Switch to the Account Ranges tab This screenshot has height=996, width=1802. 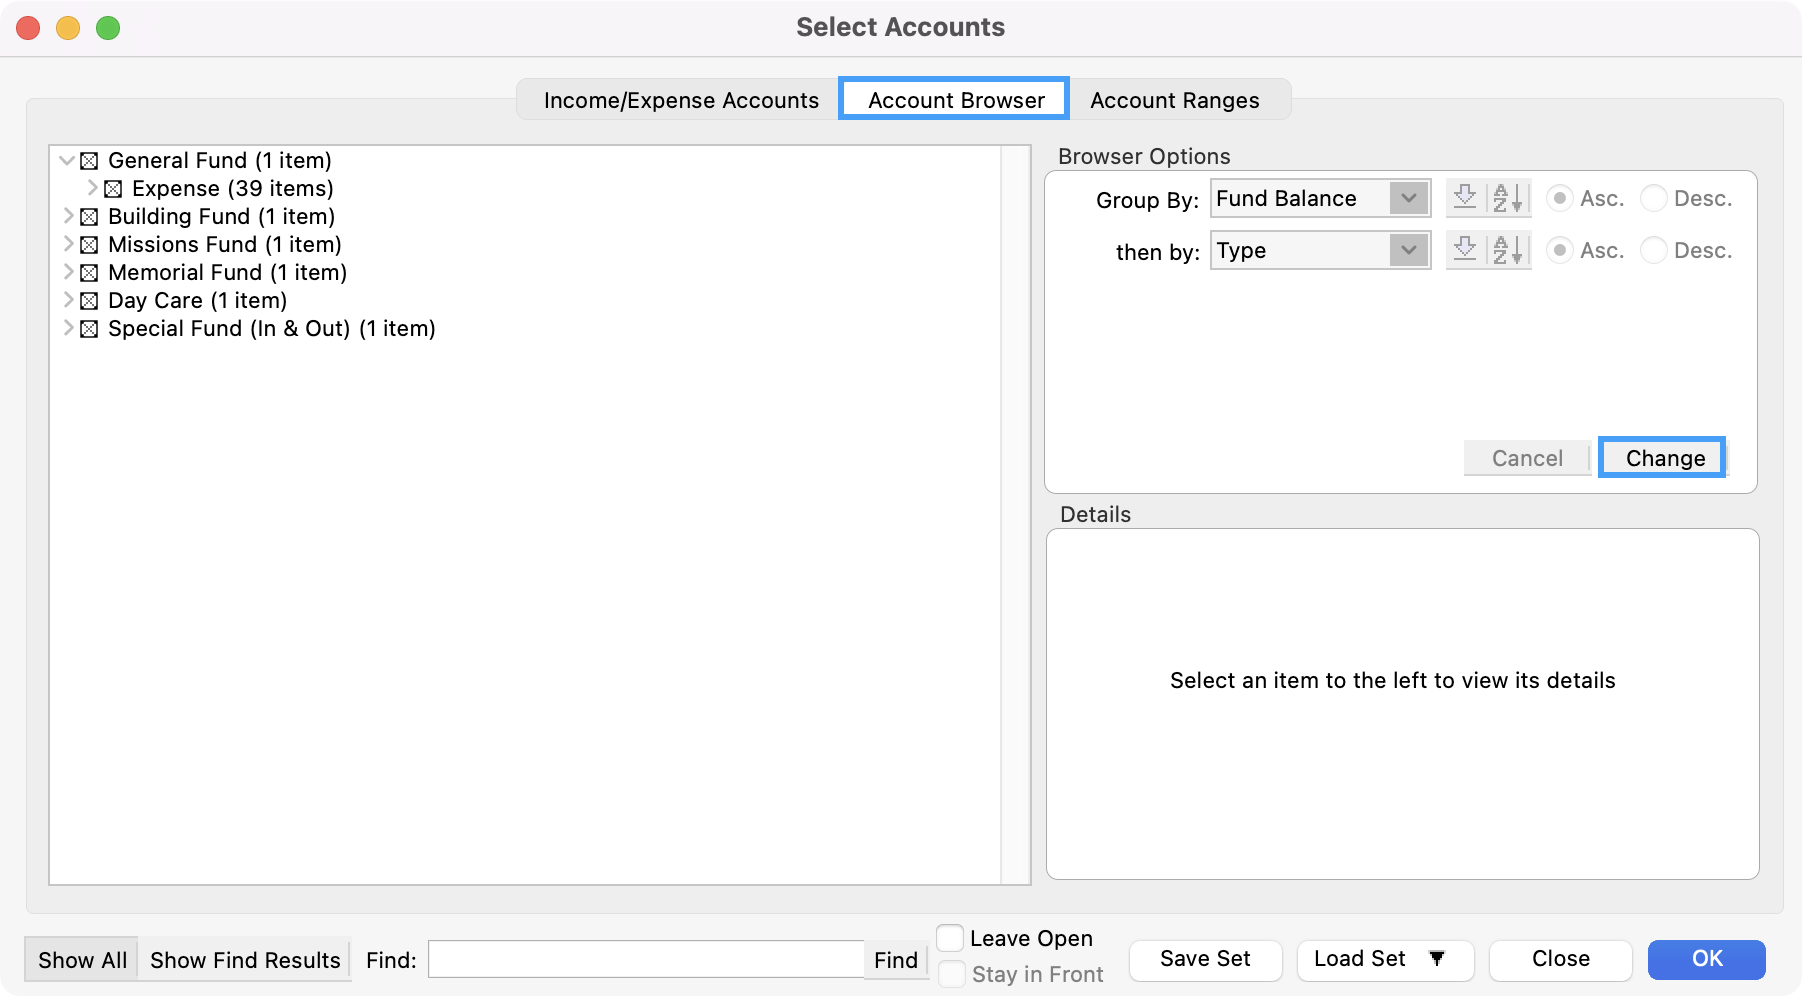(x=1174, y=100)
